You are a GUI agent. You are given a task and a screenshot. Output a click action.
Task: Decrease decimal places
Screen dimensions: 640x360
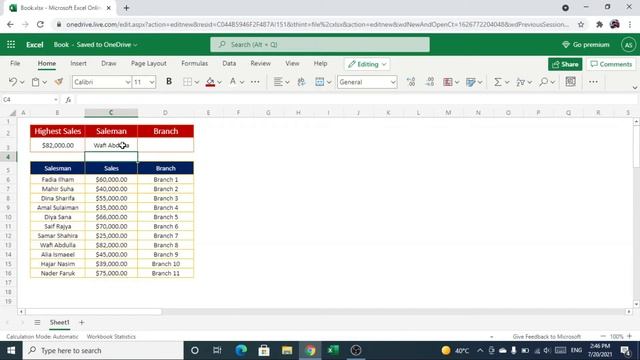(429, 82)
